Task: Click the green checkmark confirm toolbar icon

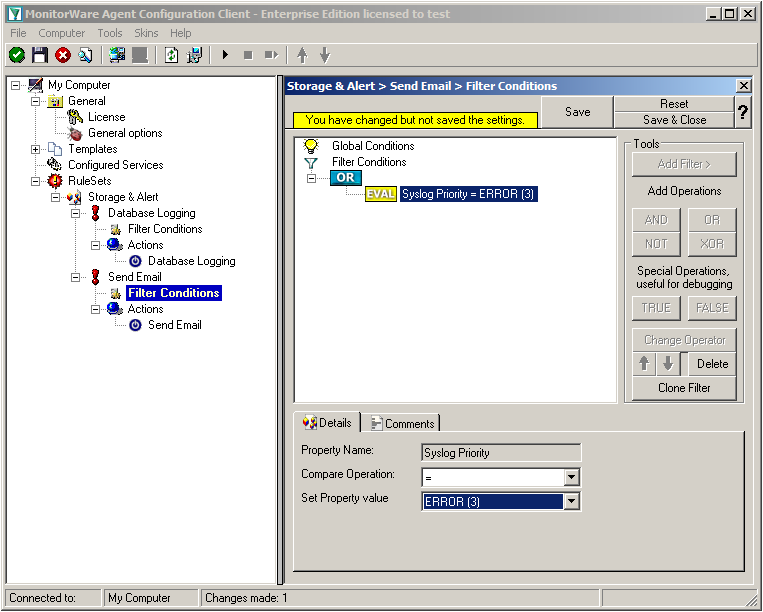Action: point(17,55)
